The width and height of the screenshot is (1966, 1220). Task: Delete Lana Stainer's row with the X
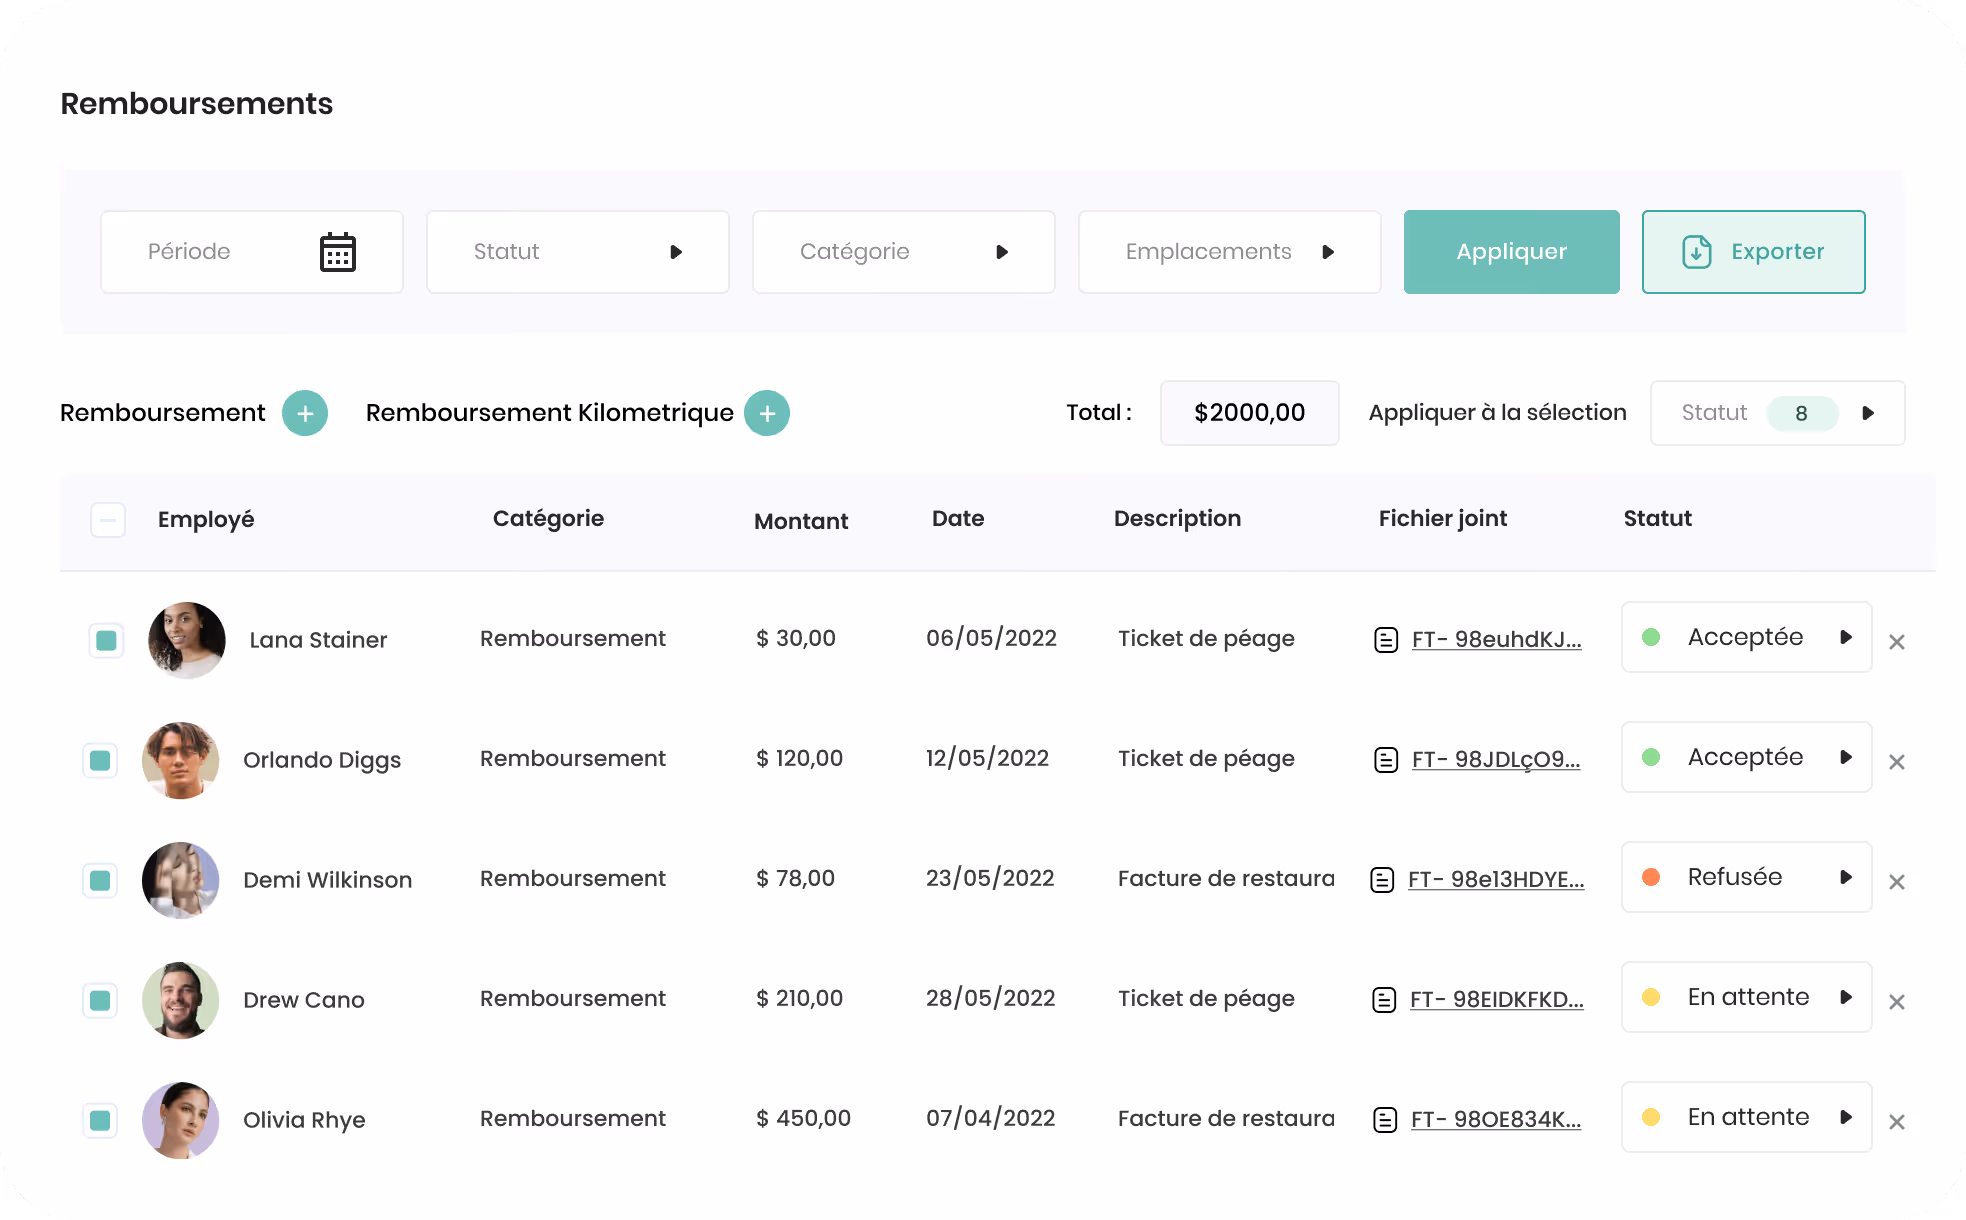click(1897, 642)
